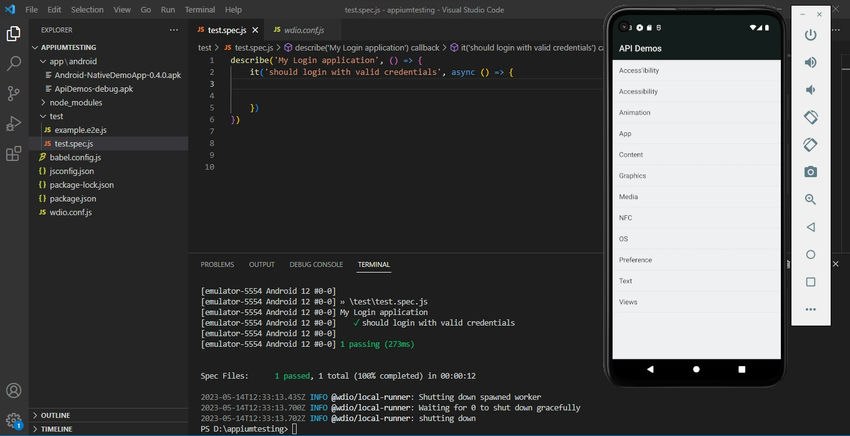Open the Source Control view
The image size is (850, 436).
pyautogui.click(x=14, y=93)
